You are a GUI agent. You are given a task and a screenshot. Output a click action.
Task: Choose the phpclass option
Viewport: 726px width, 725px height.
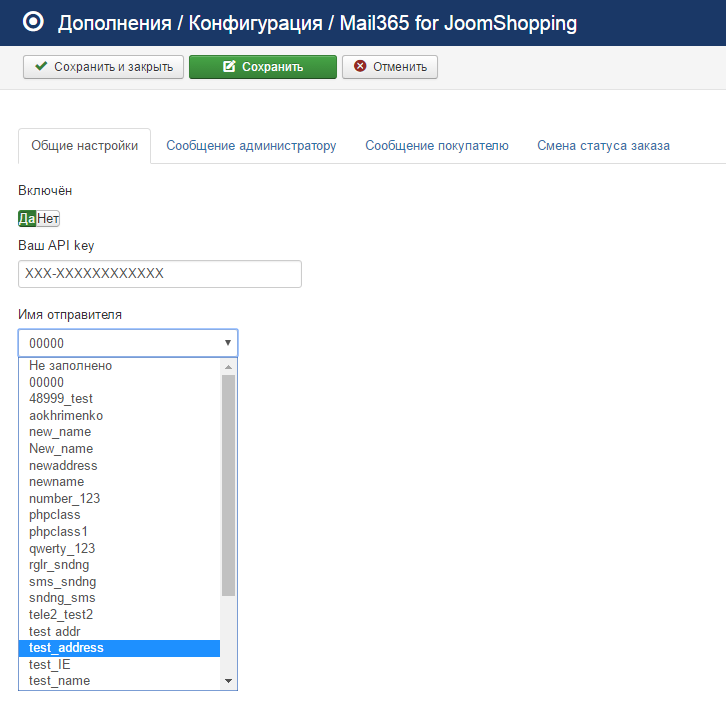click(119, 515)
